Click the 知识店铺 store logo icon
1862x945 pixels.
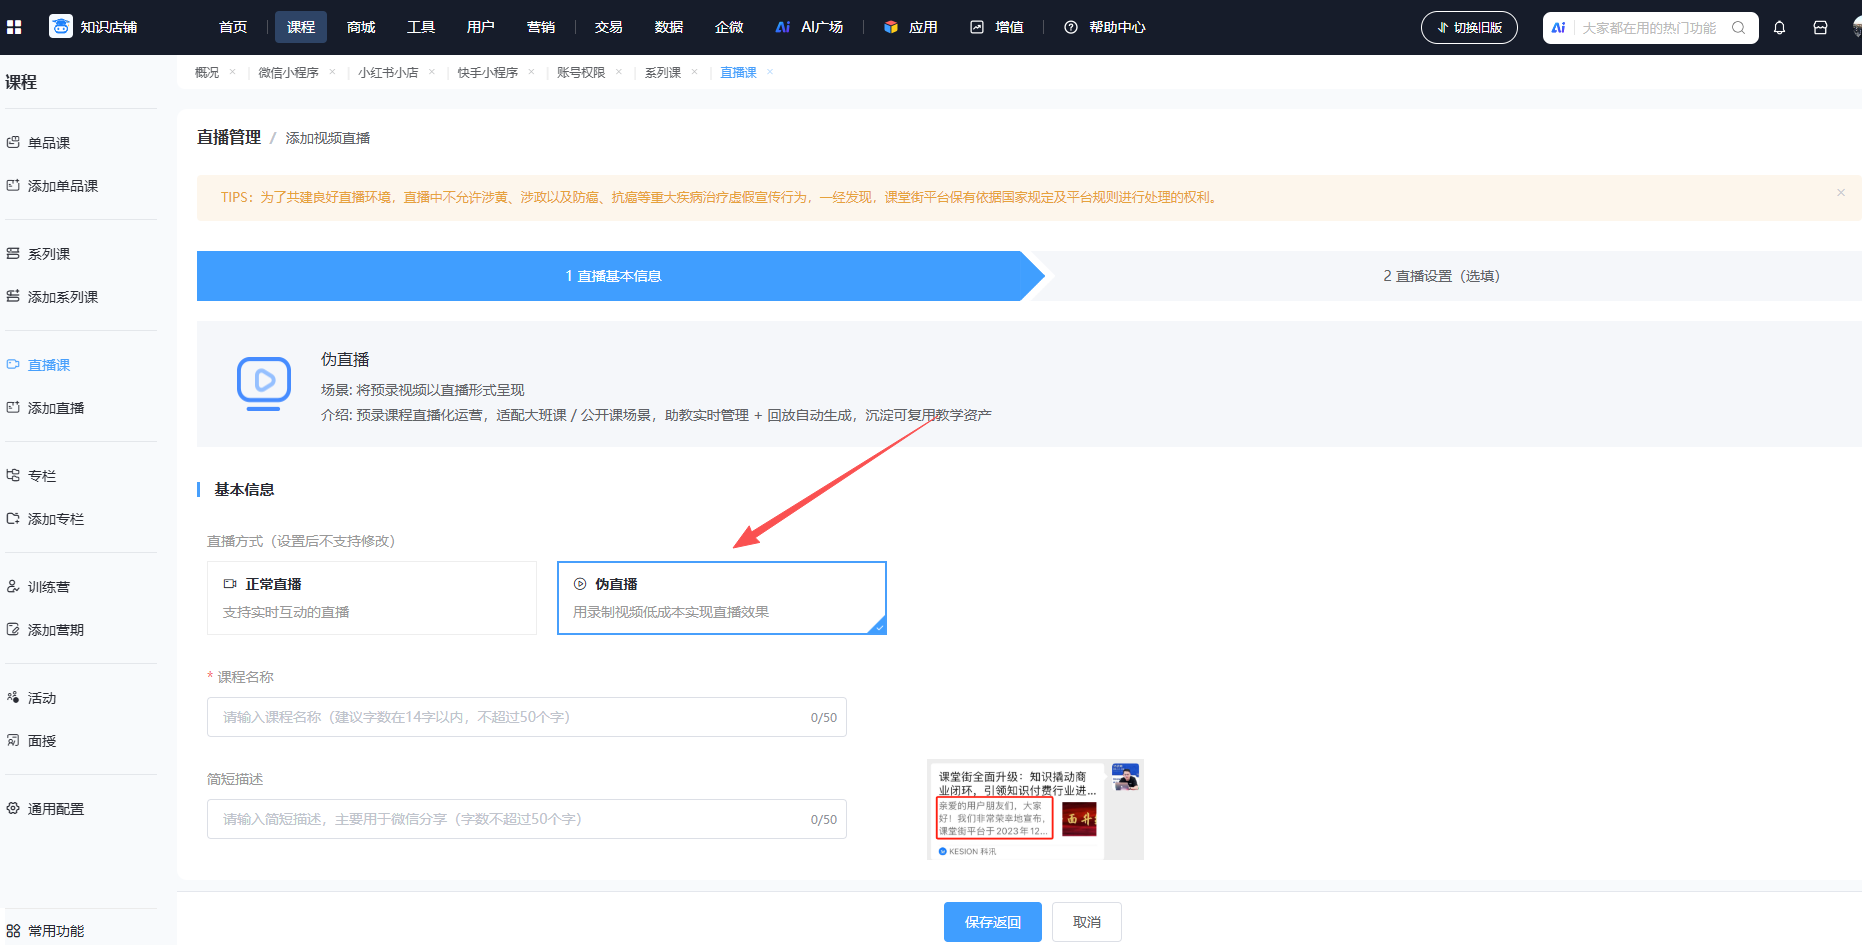point(60,27)
